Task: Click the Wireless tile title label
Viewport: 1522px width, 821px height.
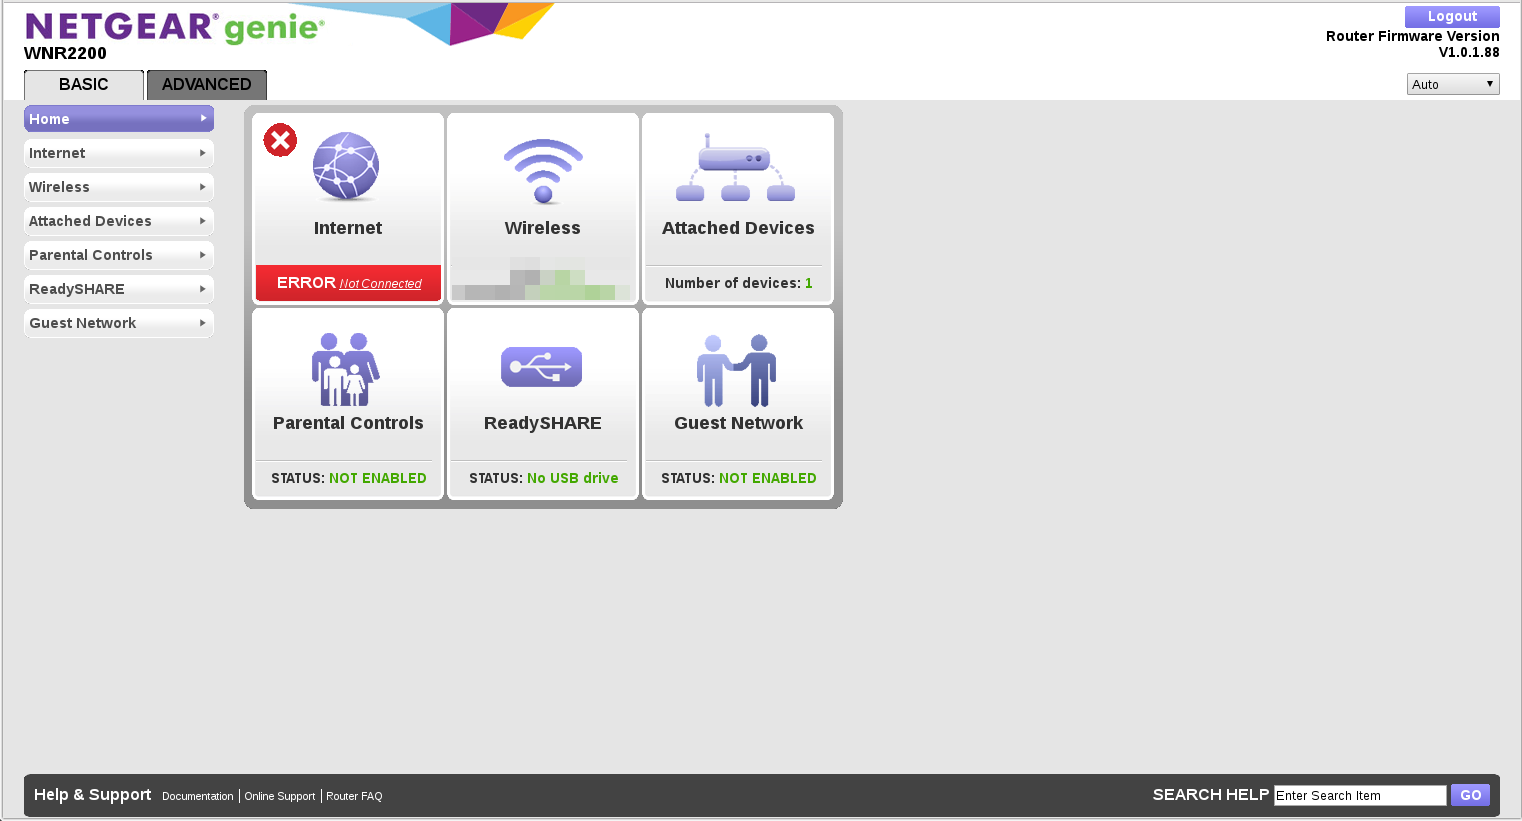Action: (x=543, y=228)
